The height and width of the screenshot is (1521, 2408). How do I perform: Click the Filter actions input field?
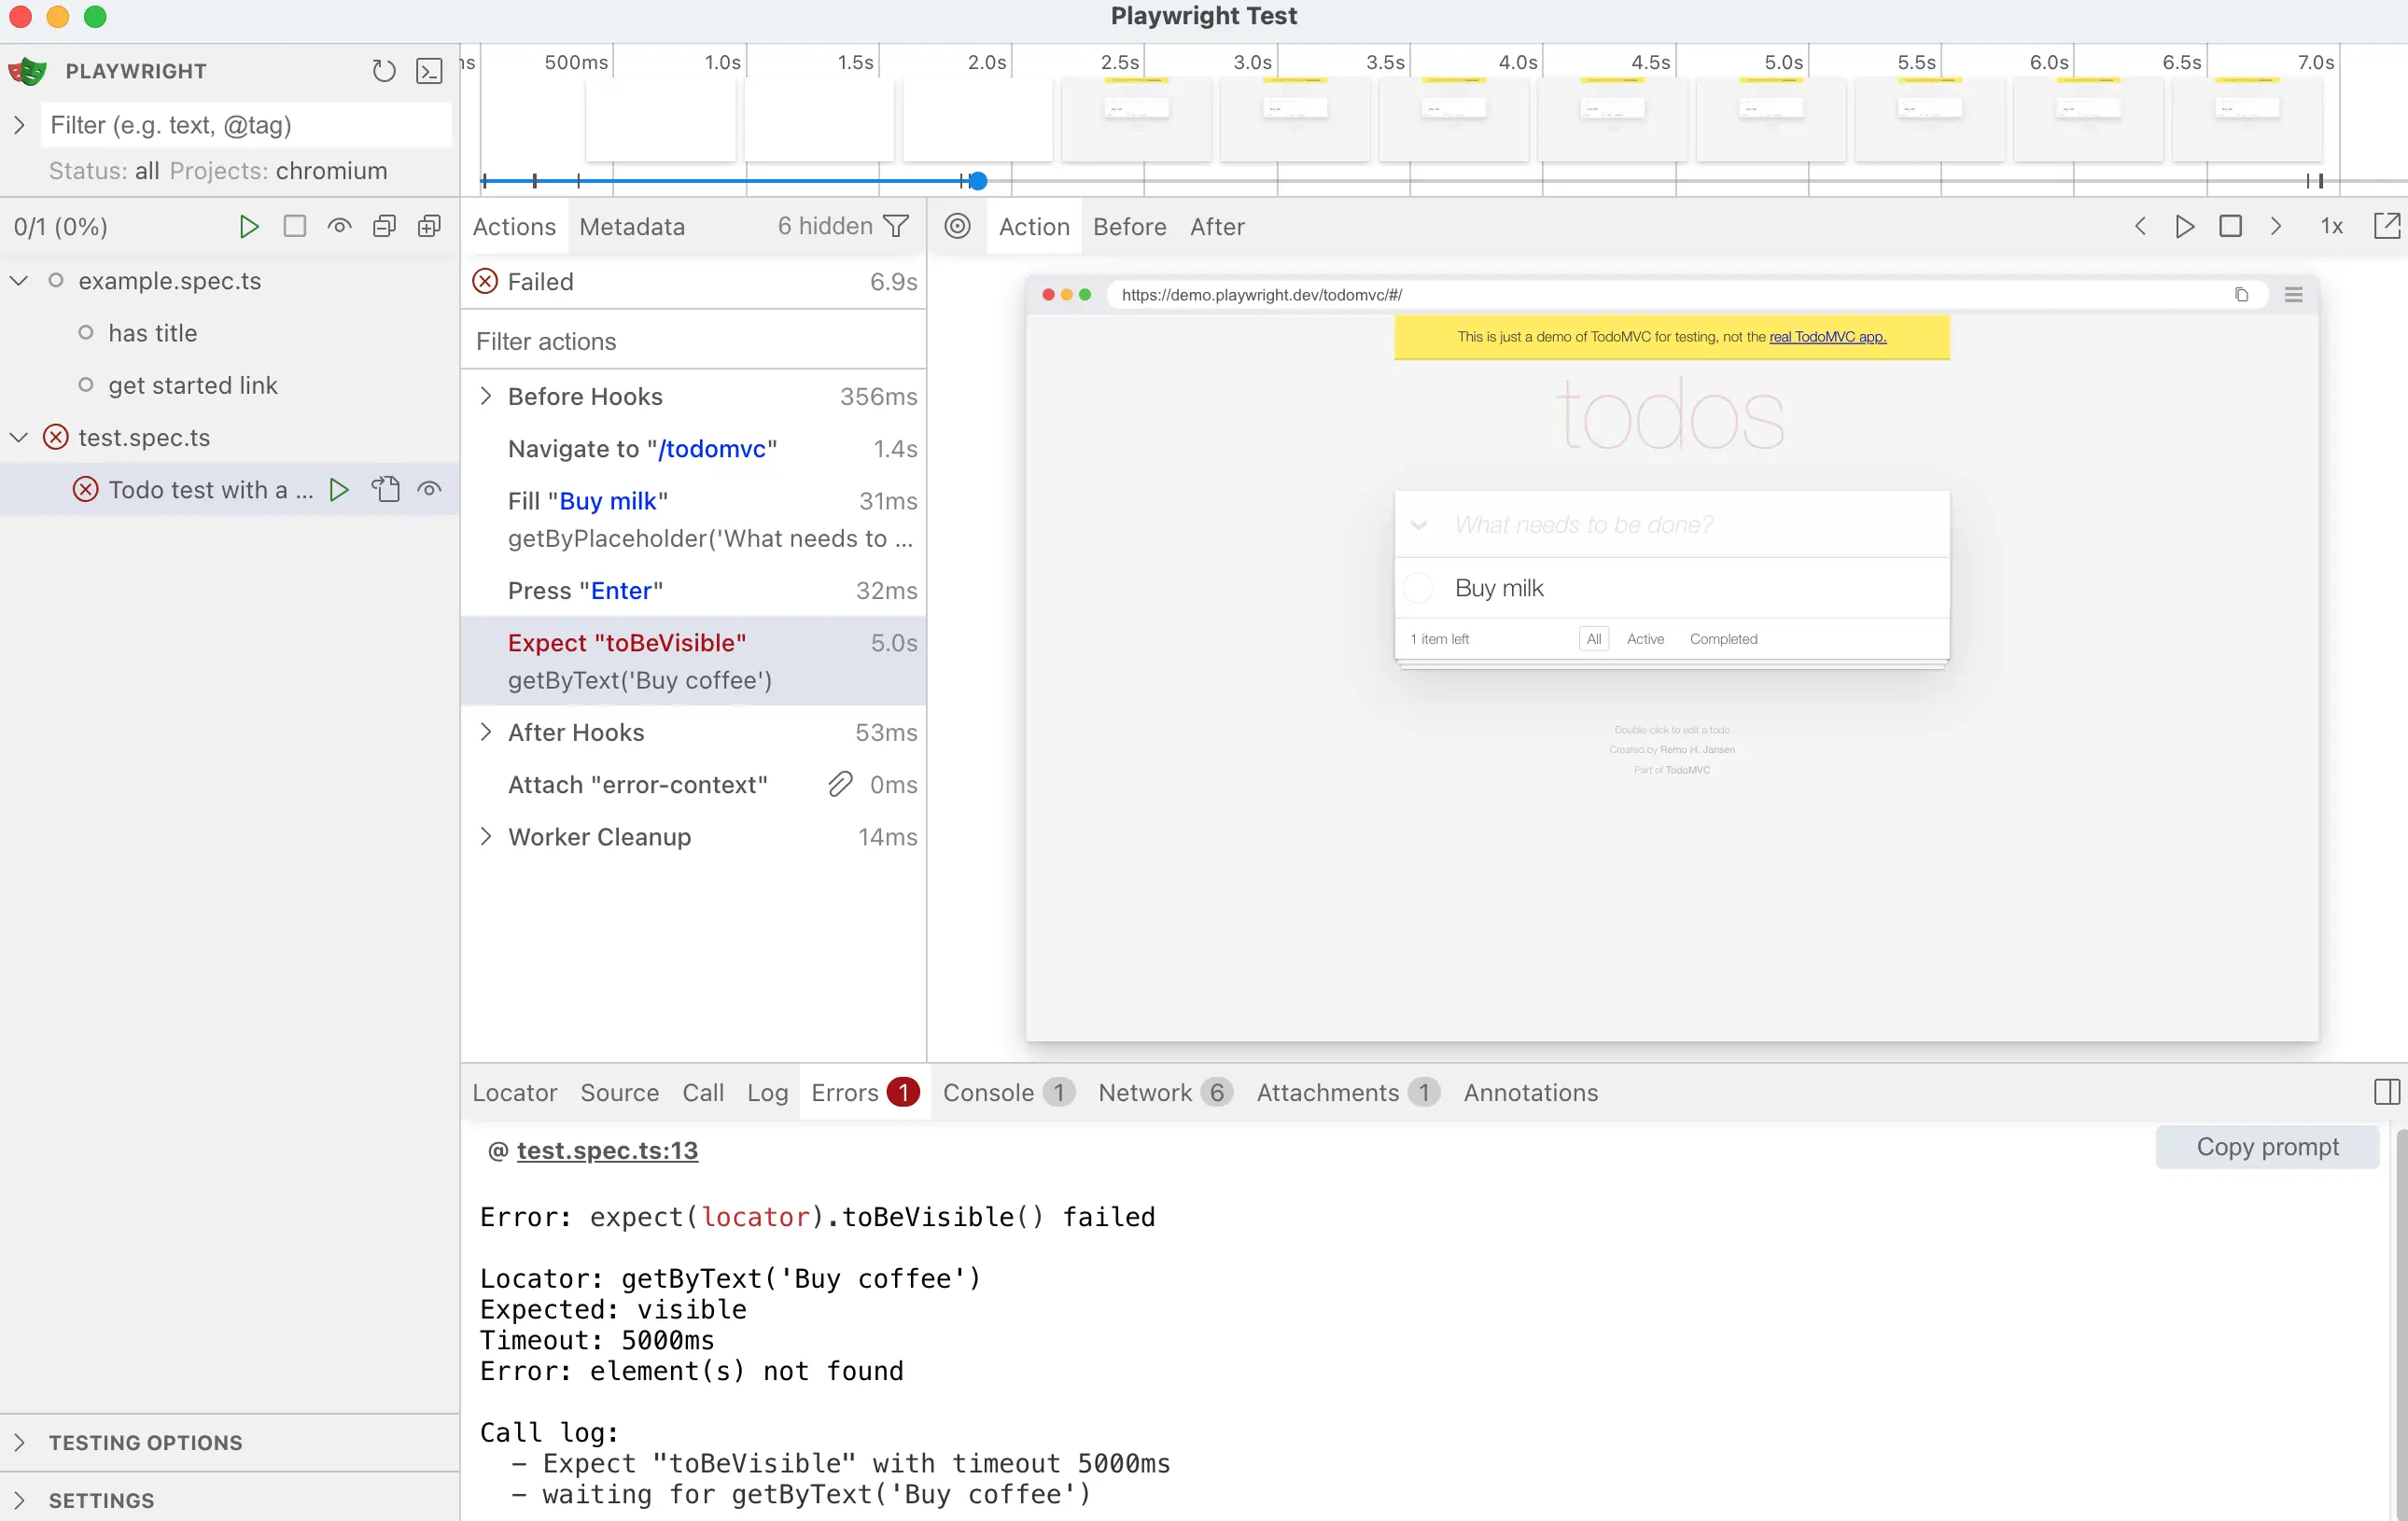coord(693,341)
